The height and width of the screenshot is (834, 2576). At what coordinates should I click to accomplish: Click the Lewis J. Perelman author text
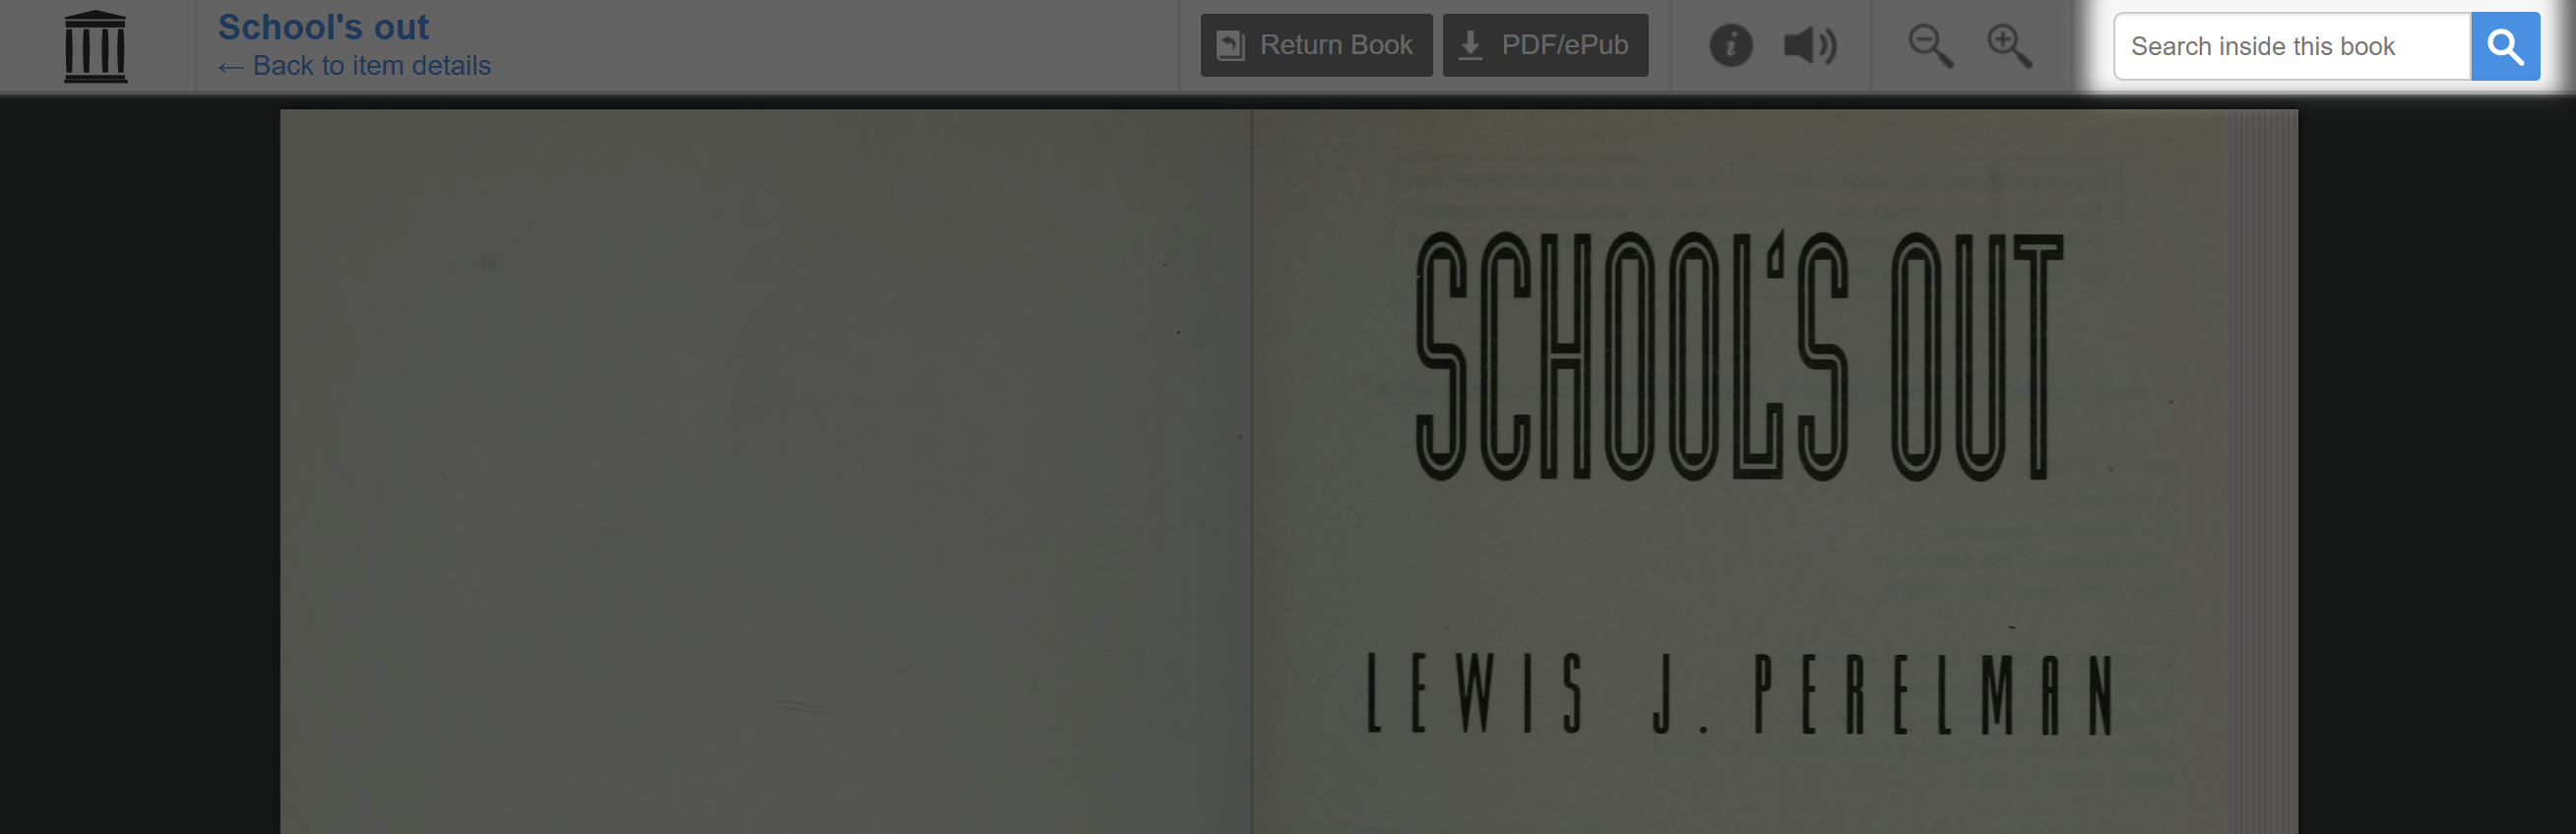[1740, 695]
